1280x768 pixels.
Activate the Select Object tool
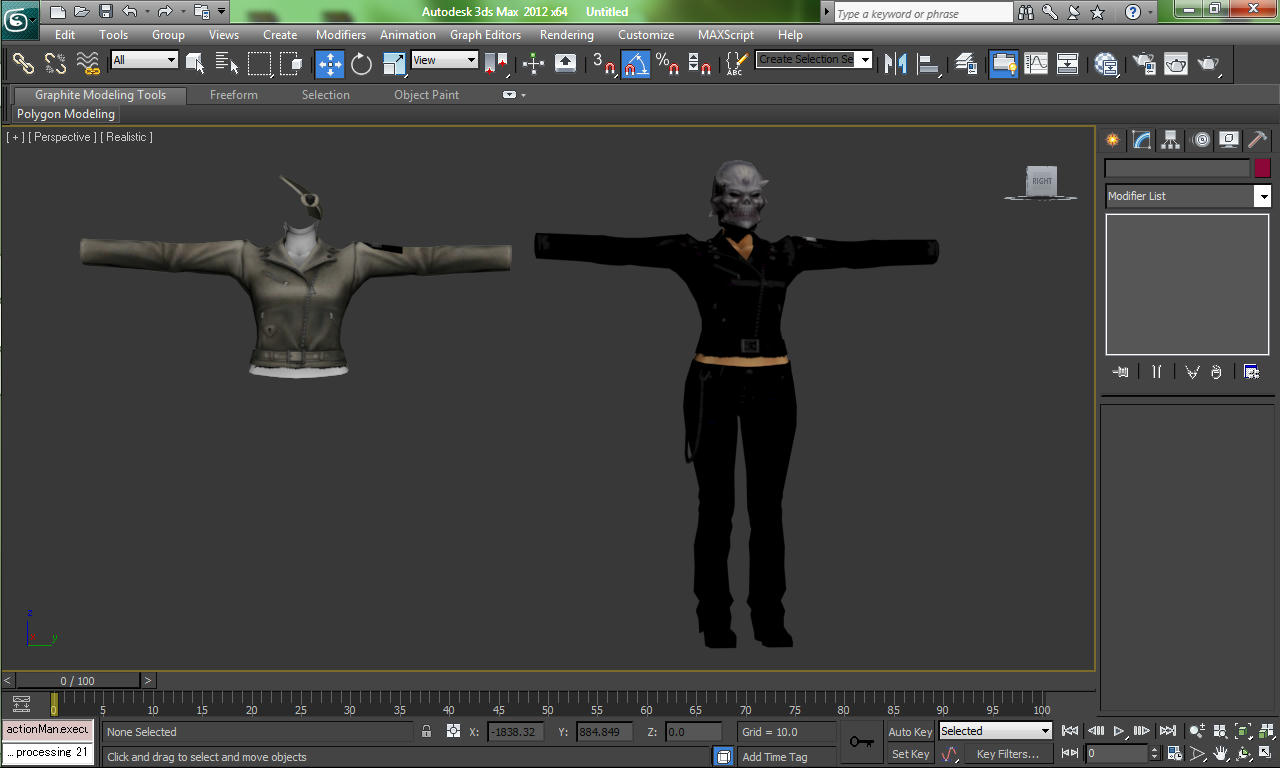[195, 64]
